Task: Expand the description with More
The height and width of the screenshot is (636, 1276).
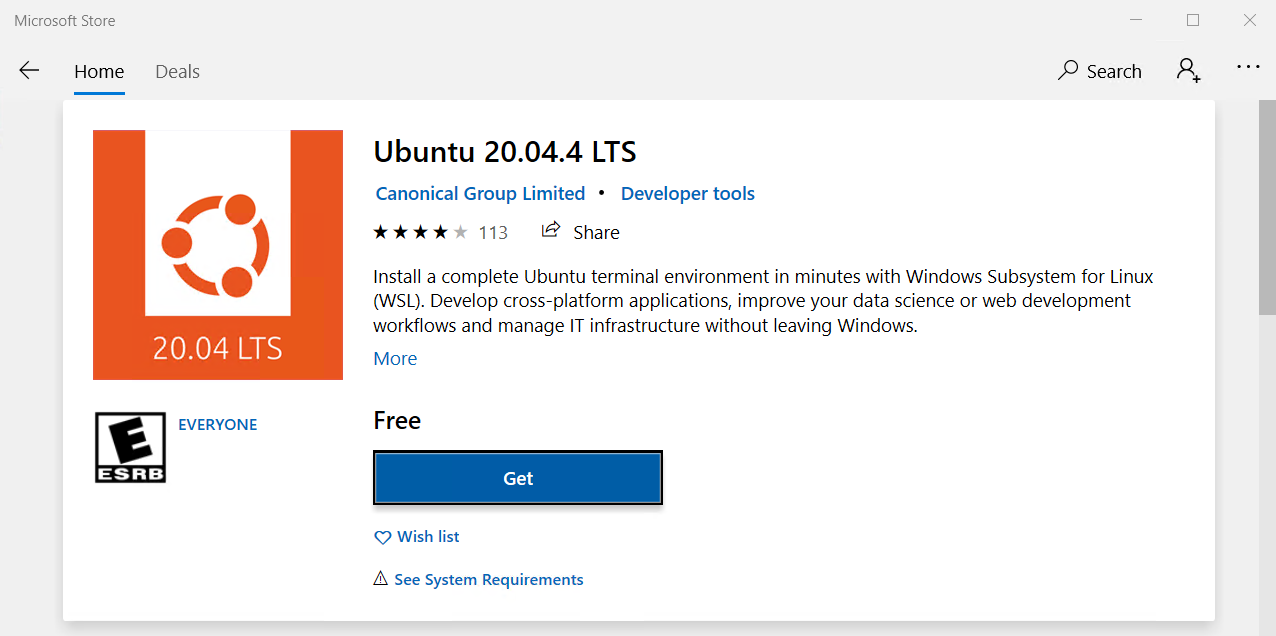Action: click(395, 359)
